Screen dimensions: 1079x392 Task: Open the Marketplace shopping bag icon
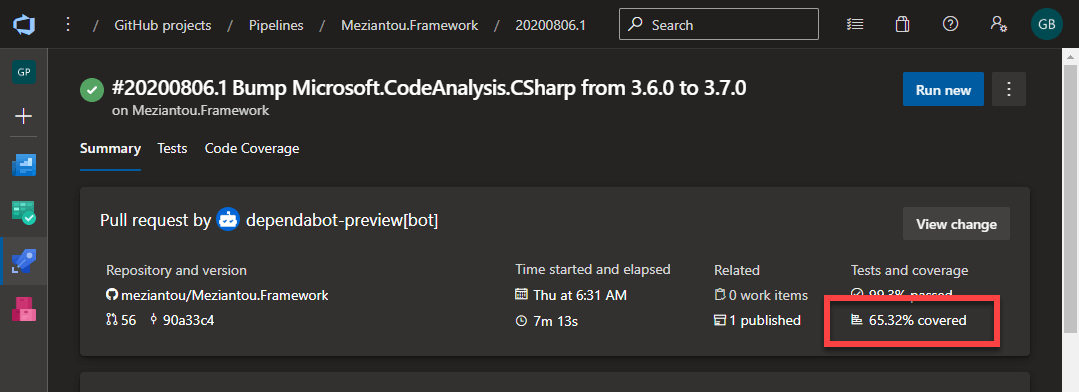(x=902, y=24)
